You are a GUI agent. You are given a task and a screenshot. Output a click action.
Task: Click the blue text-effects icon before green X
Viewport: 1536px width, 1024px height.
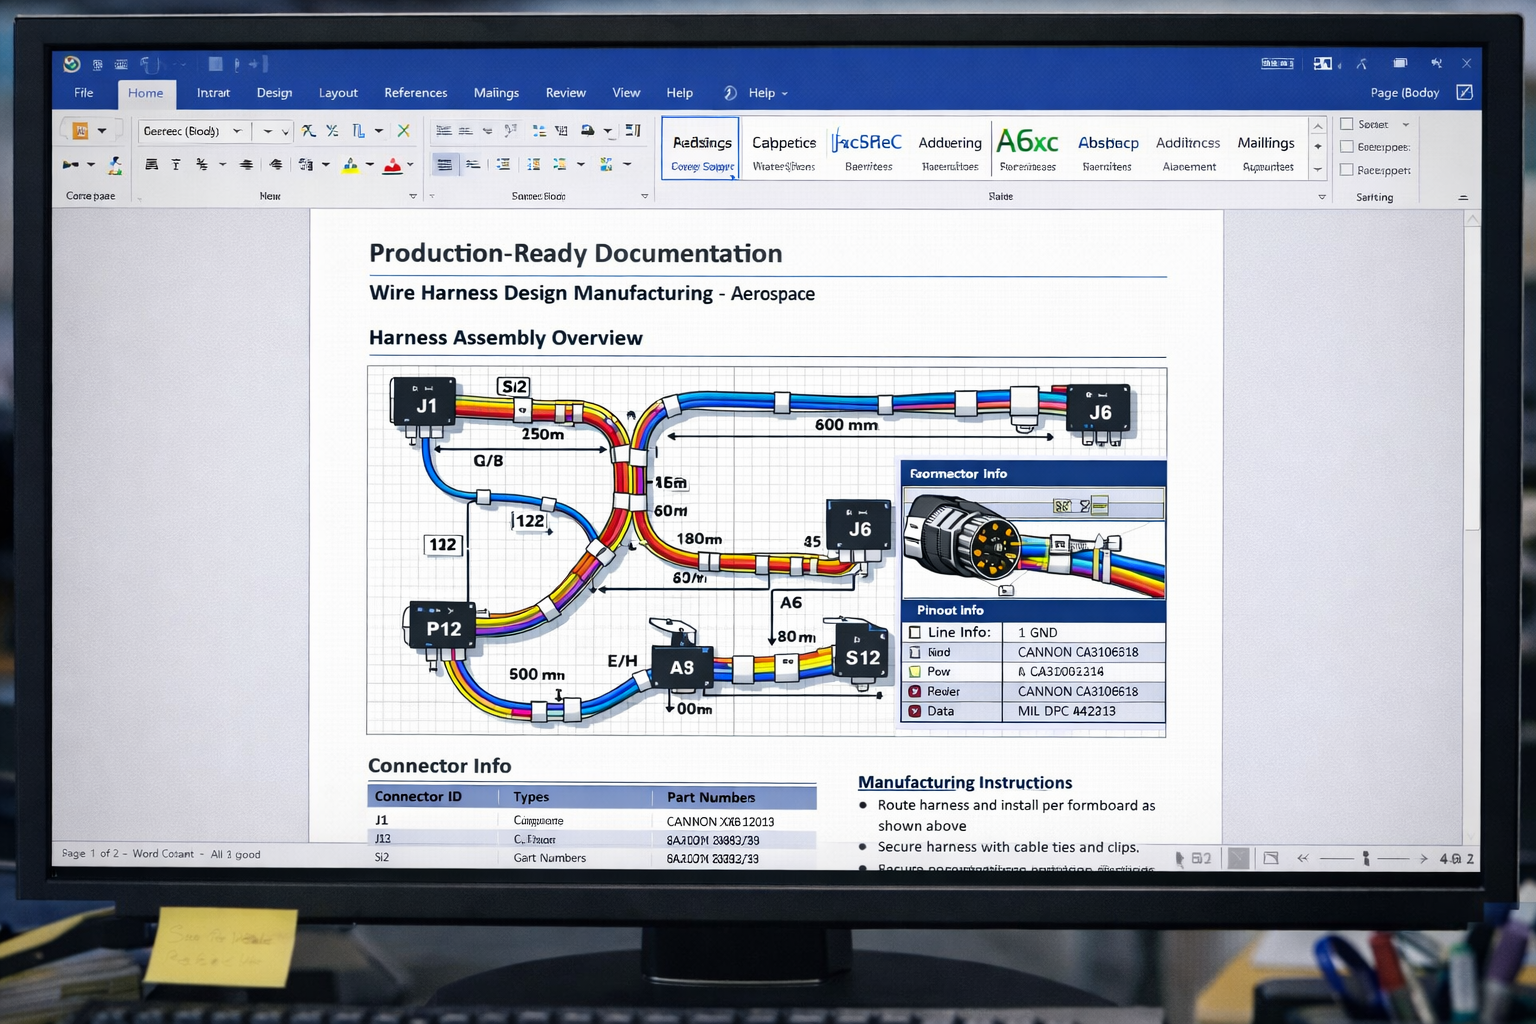click(x=358, y=131)
